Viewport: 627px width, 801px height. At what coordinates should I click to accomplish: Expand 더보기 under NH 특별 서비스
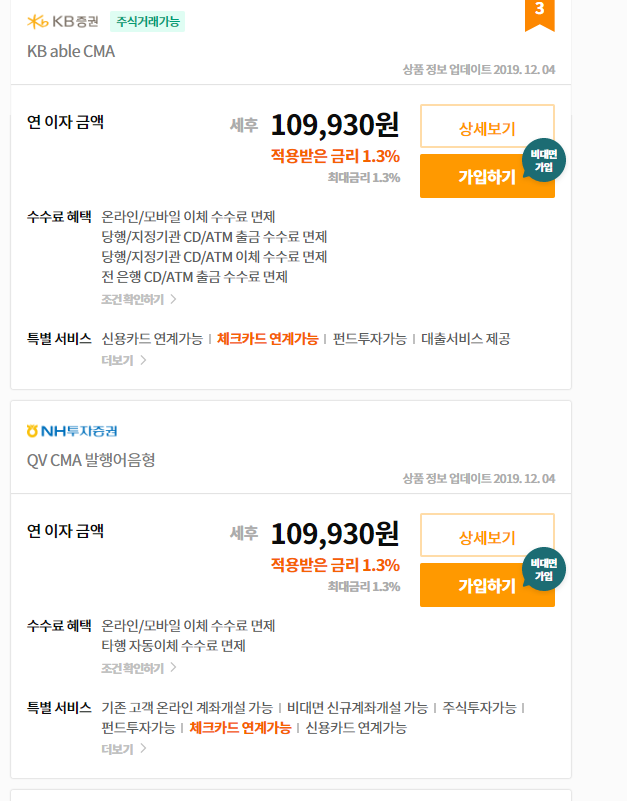[x=124, y=749]
